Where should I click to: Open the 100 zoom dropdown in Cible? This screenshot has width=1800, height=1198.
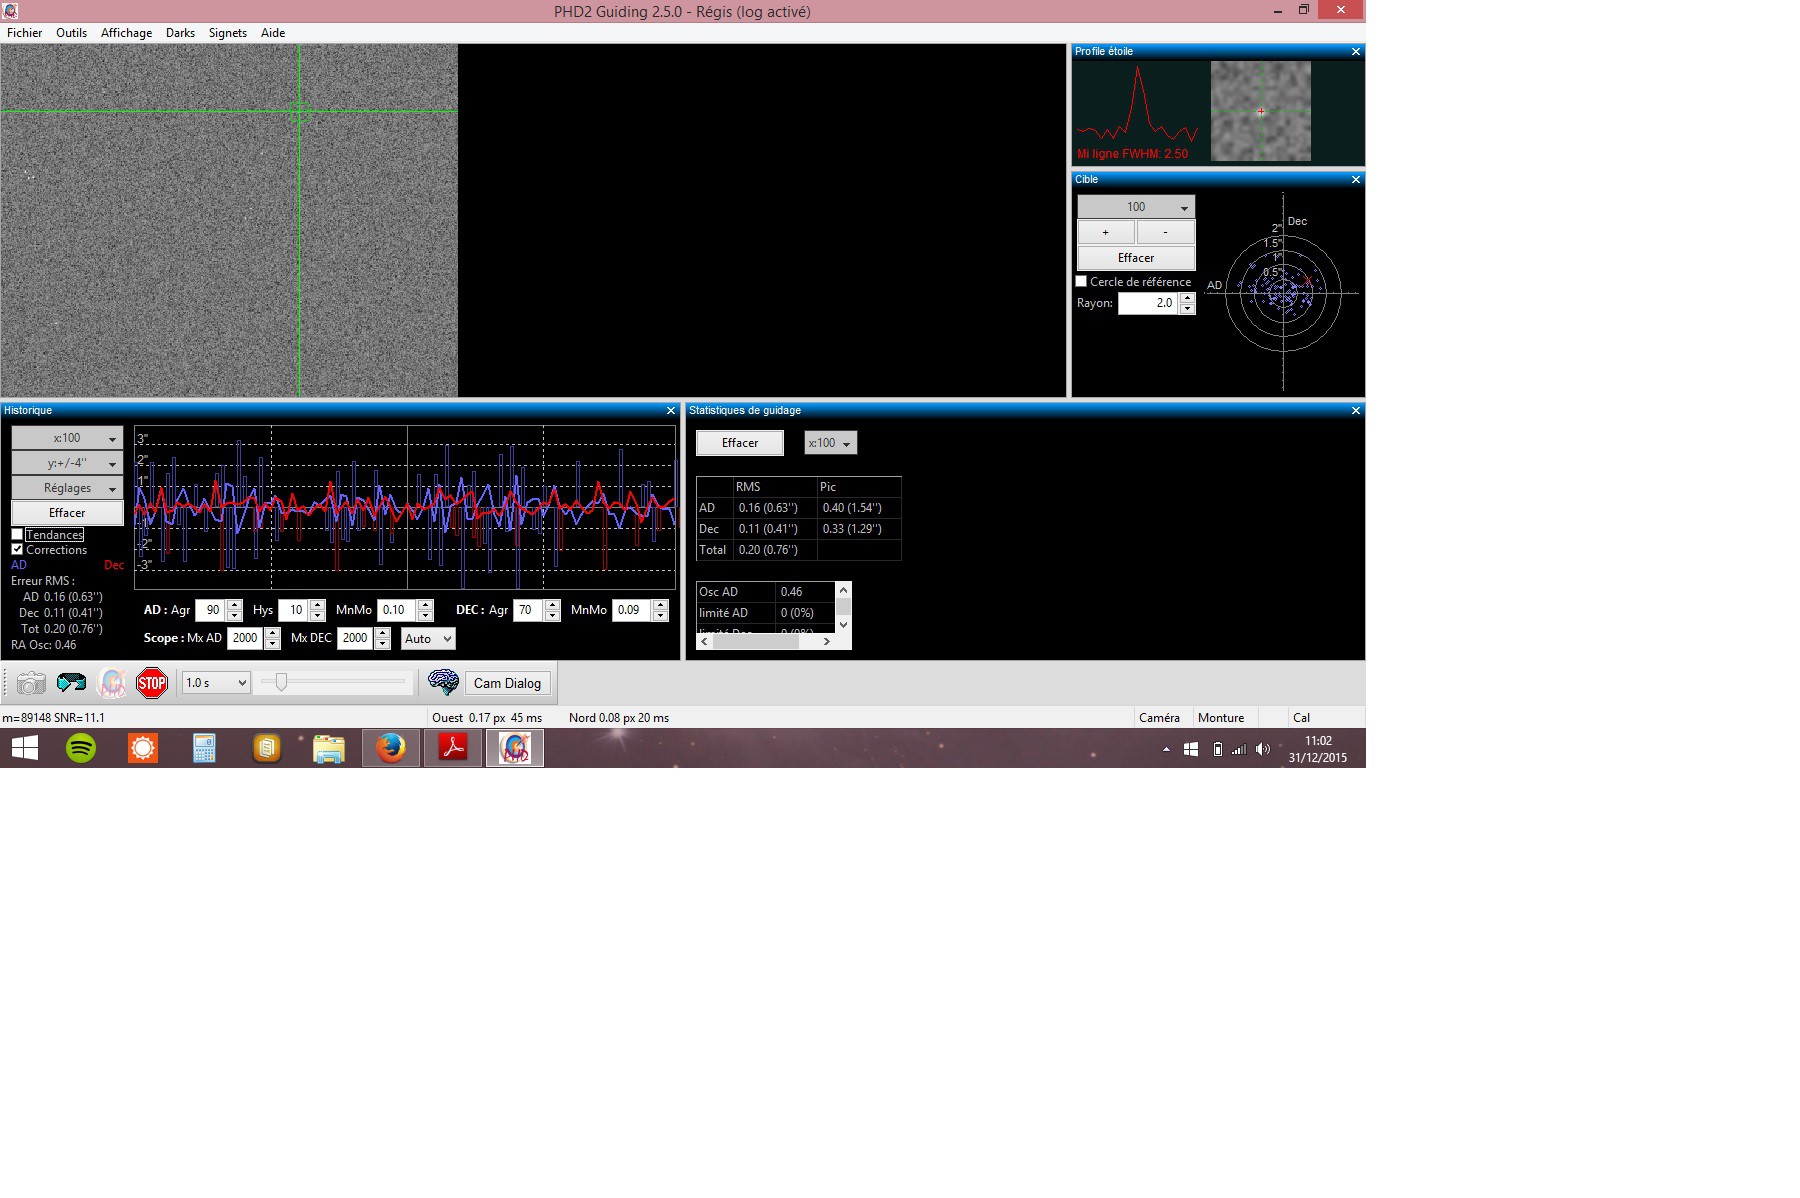pos(1136,207)
